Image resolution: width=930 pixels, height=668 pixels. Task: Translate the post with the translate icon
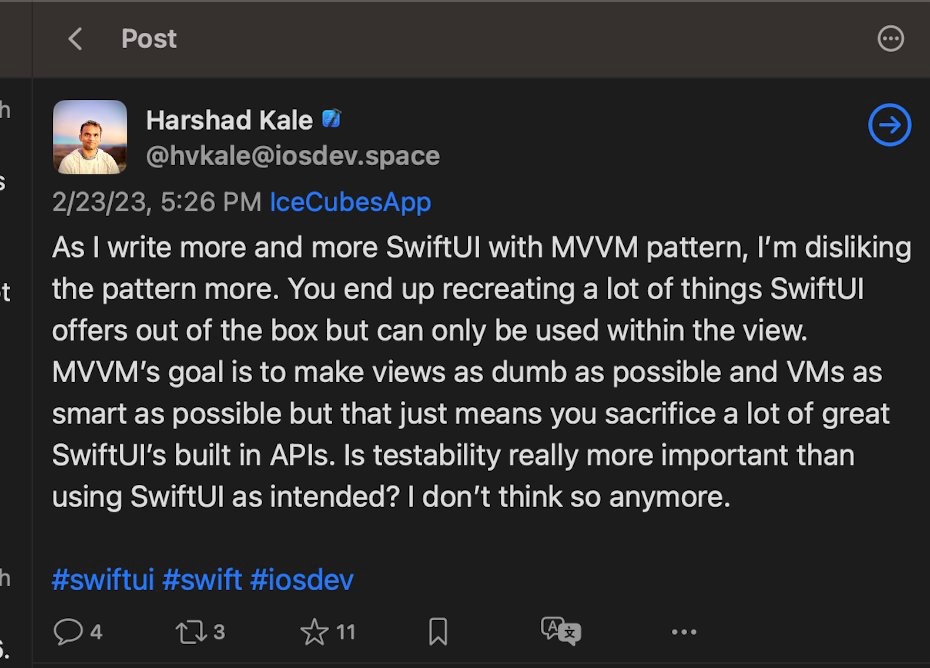click(560, 631)
